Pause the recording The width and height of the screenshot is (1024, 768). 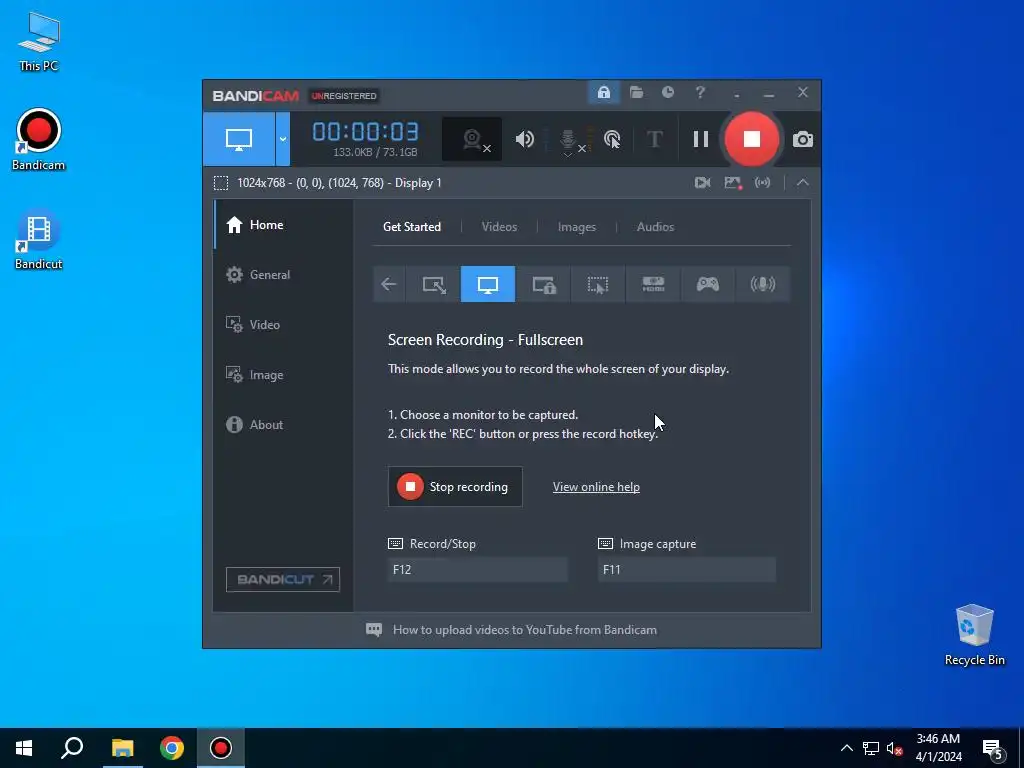tap(701, 139)
